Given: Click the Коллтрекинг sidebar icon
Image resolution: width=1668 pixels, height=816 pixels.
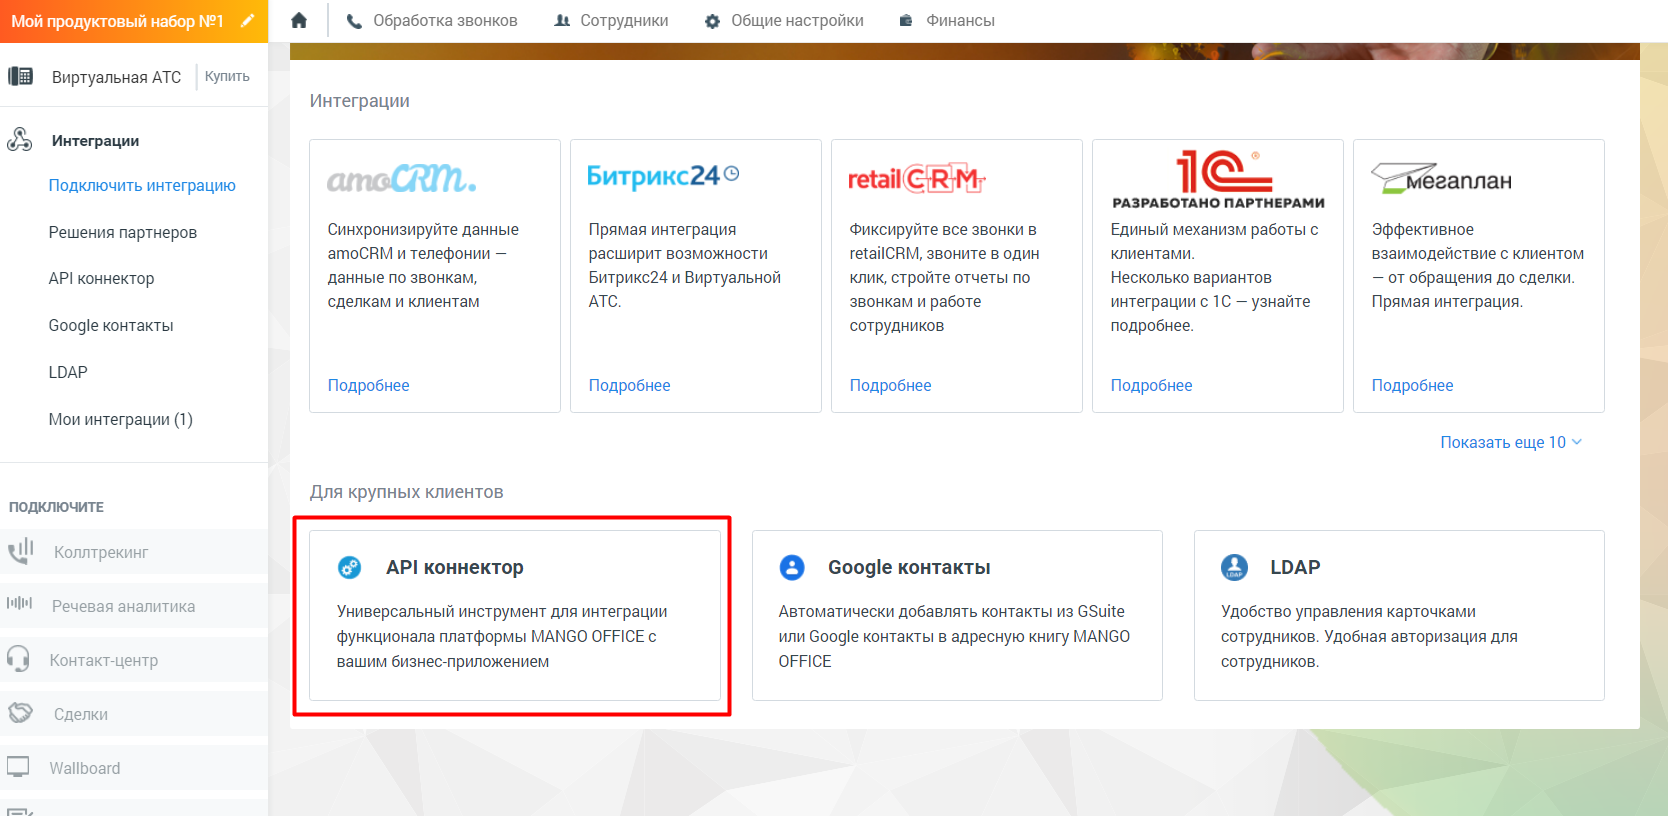Looking at the screenshot, I should tap(20, 551).
